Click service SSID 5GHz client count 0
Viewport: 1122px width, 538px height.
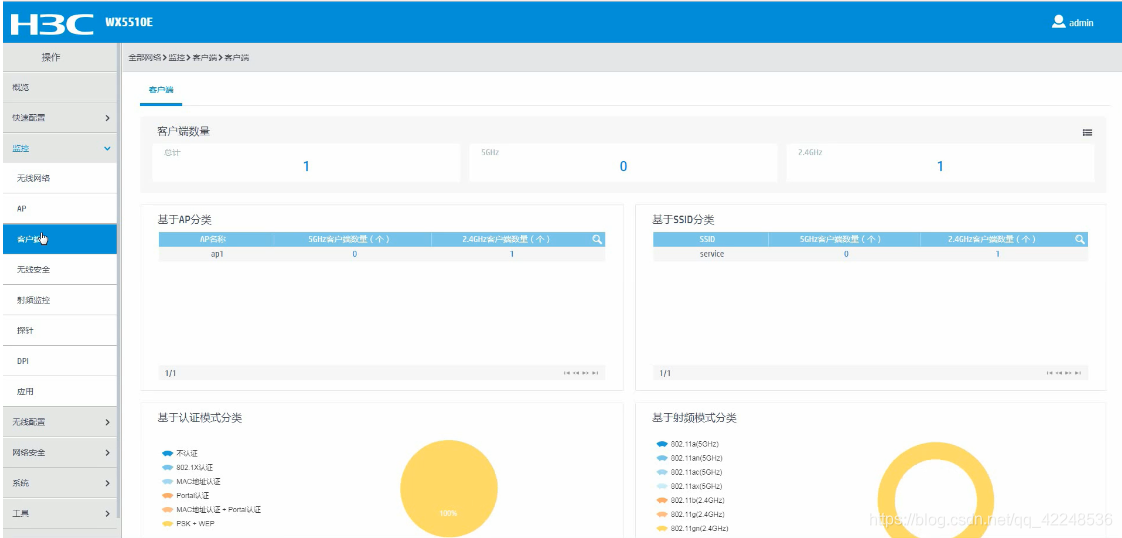coord(846,254)
